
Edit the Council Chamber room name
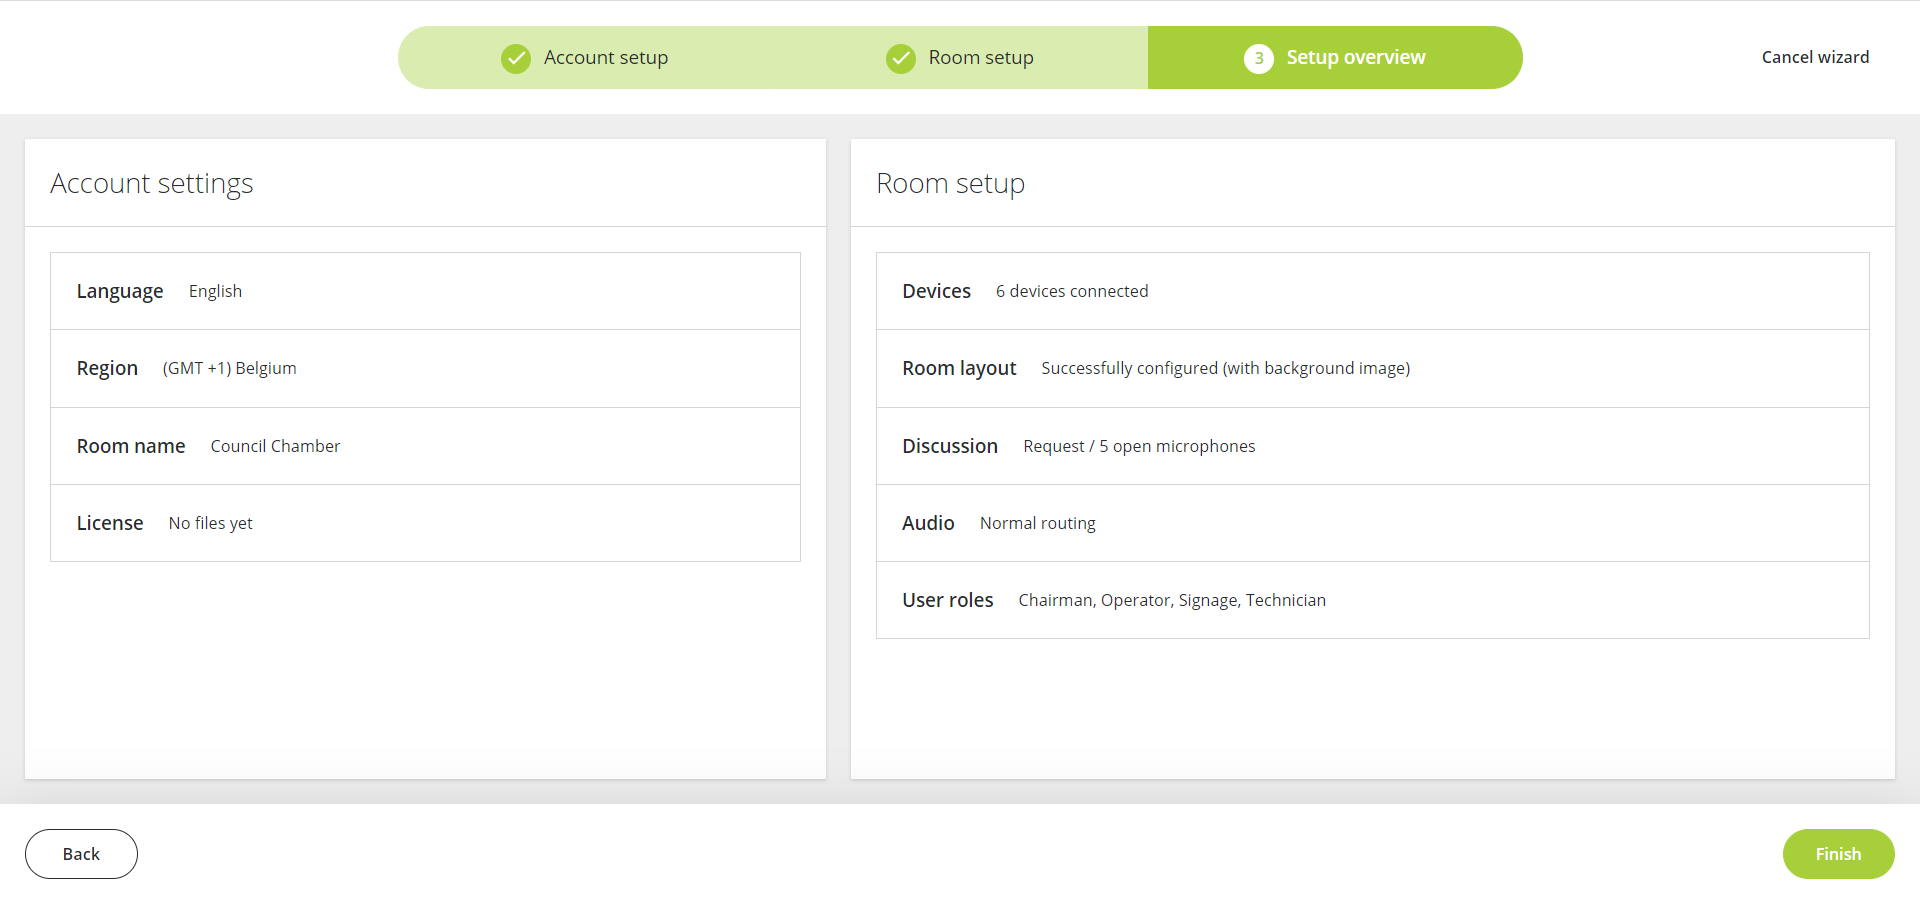[x=425, y=446]
